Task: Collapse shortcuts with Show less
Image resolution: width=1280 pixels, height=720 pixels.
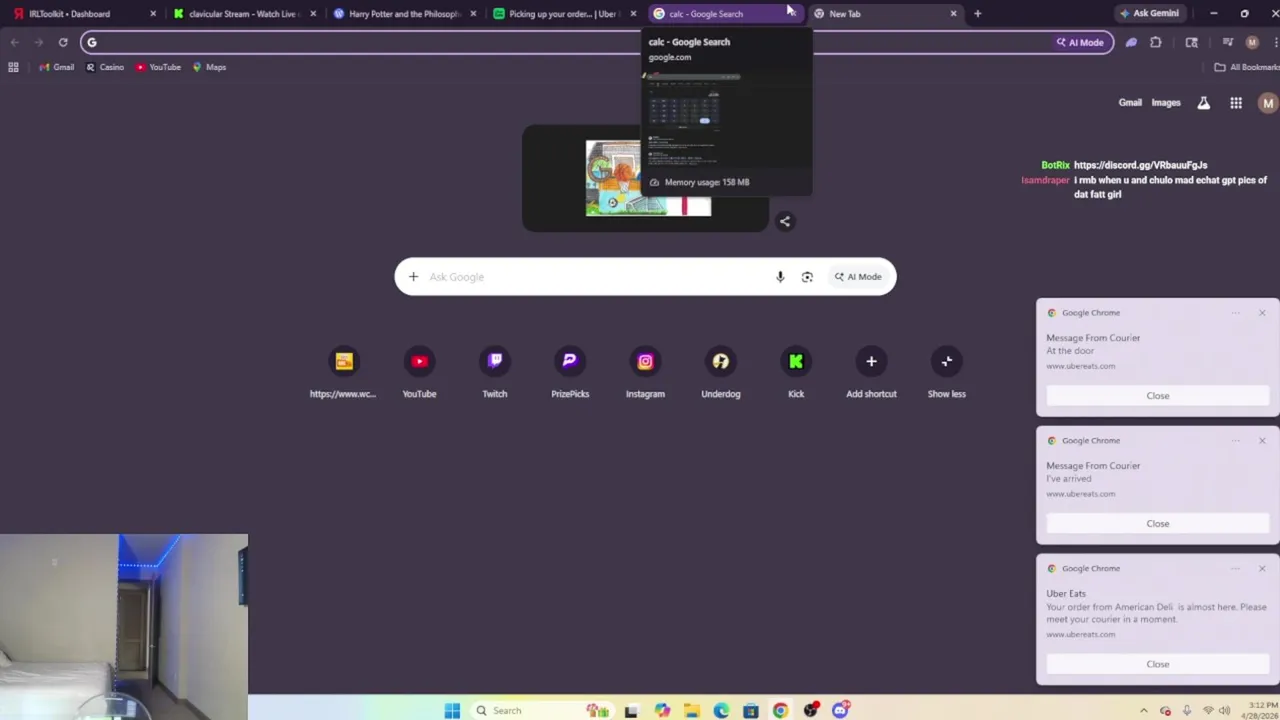Action: 947,373
